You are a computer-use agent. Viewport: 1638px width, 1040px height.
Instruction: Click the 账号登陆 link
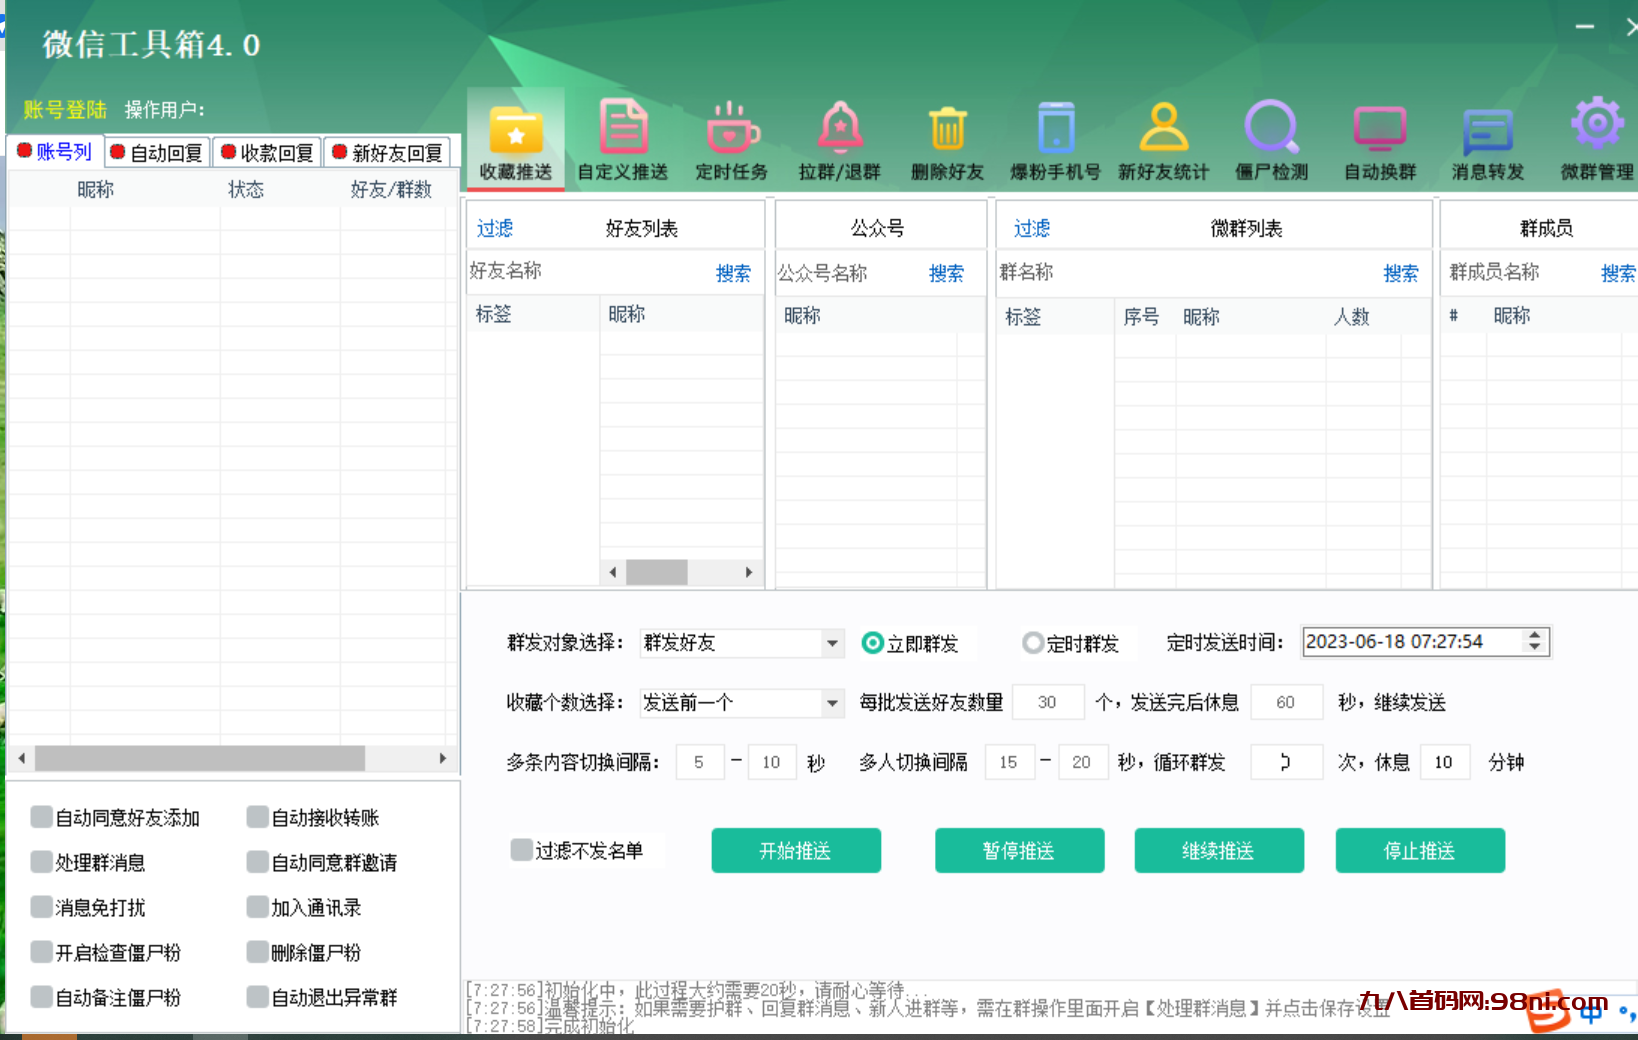click(x=65, y=110)
